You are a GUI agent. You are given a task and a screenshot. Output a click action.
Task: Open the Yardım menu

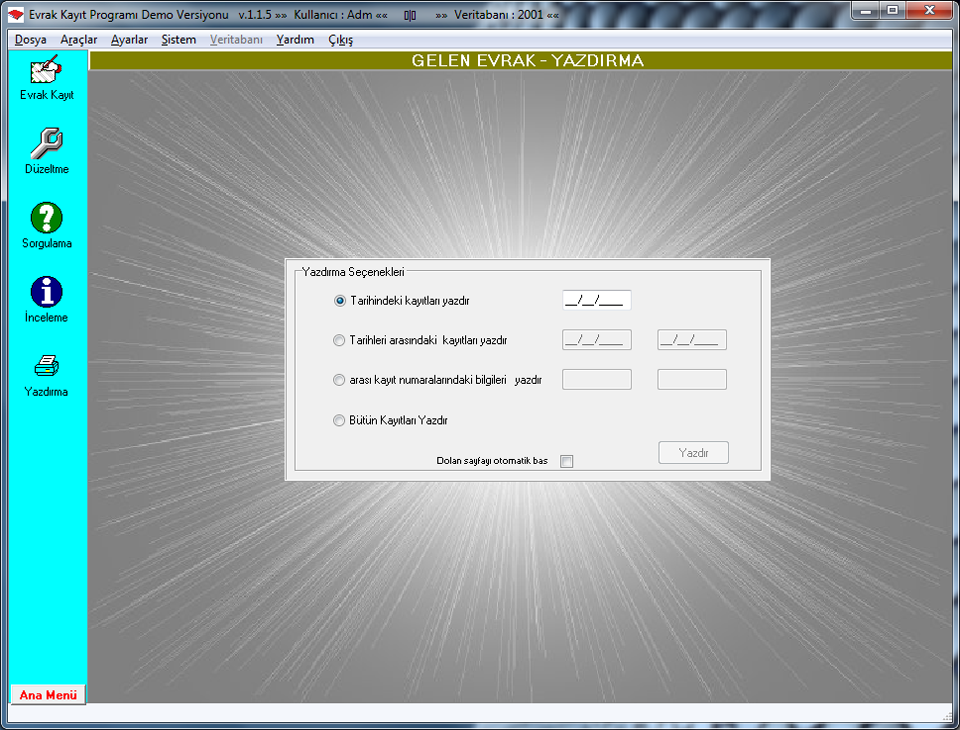click(295, 40)
